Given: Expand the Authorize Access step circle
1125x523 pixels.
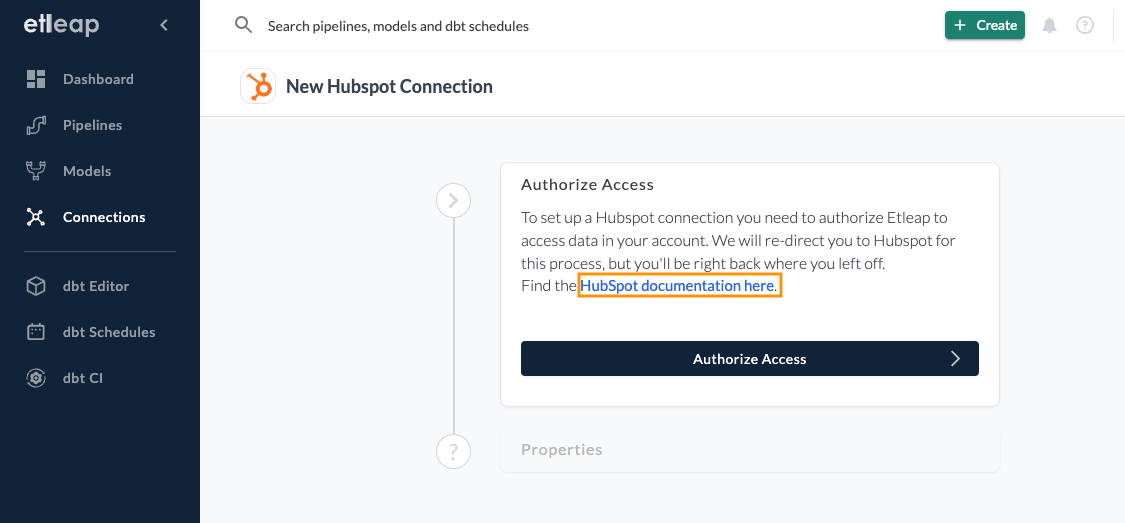Looking at the screenshot, I should [x=453, y=201].
